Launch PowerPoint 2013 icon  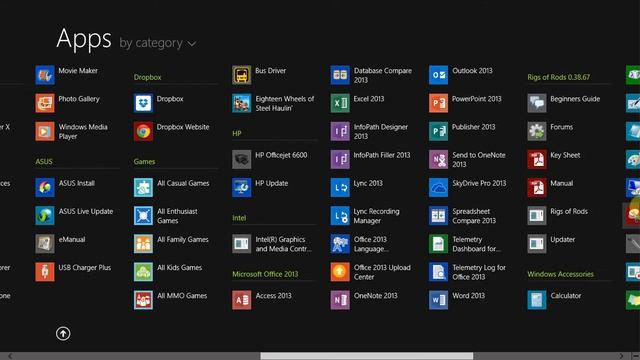(438, 103)
